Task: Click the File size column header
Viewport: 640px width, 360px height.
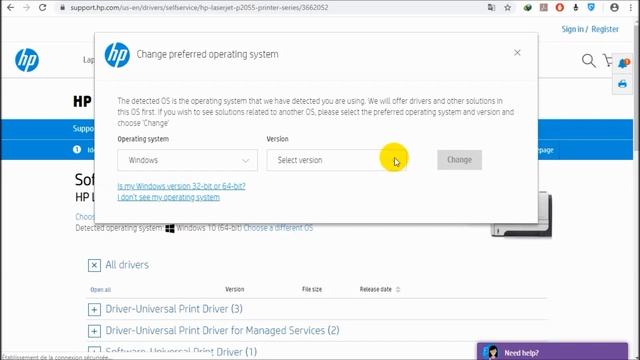Action: click(x=312, y=289)
